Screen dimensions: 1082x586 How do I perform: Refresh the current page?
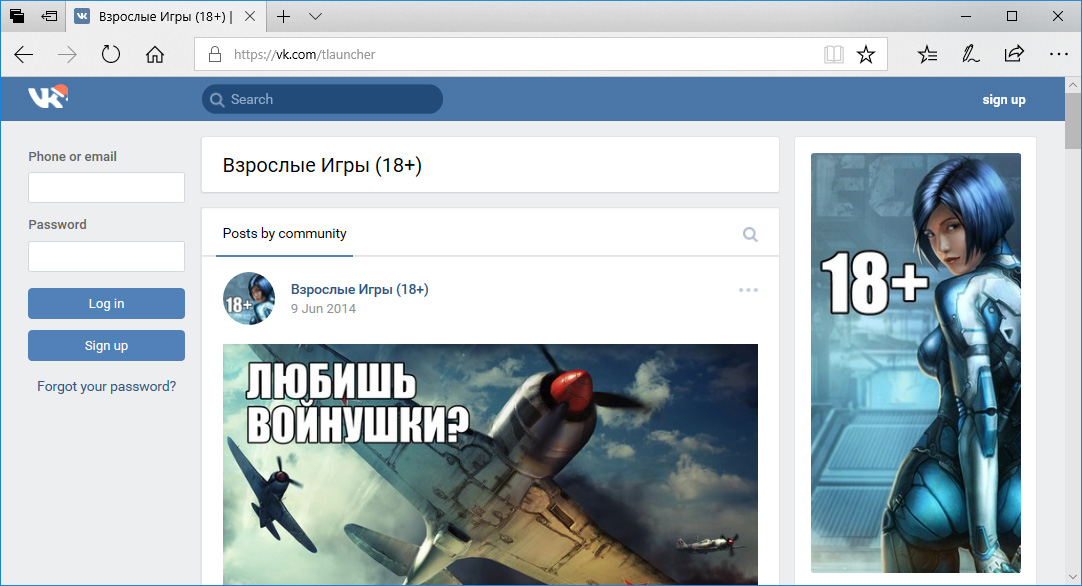[111, 55]
